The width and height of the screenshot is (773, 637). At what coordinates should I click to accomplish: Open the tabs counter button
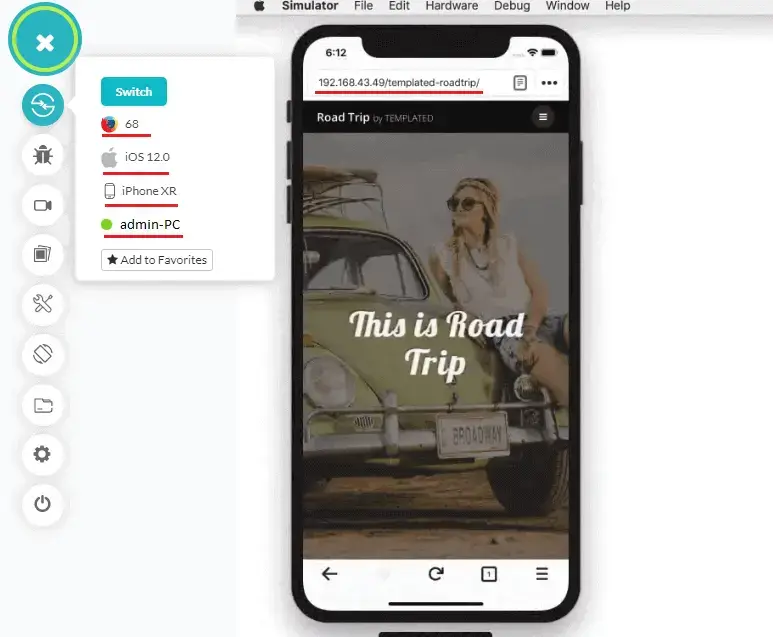[489, 574]
